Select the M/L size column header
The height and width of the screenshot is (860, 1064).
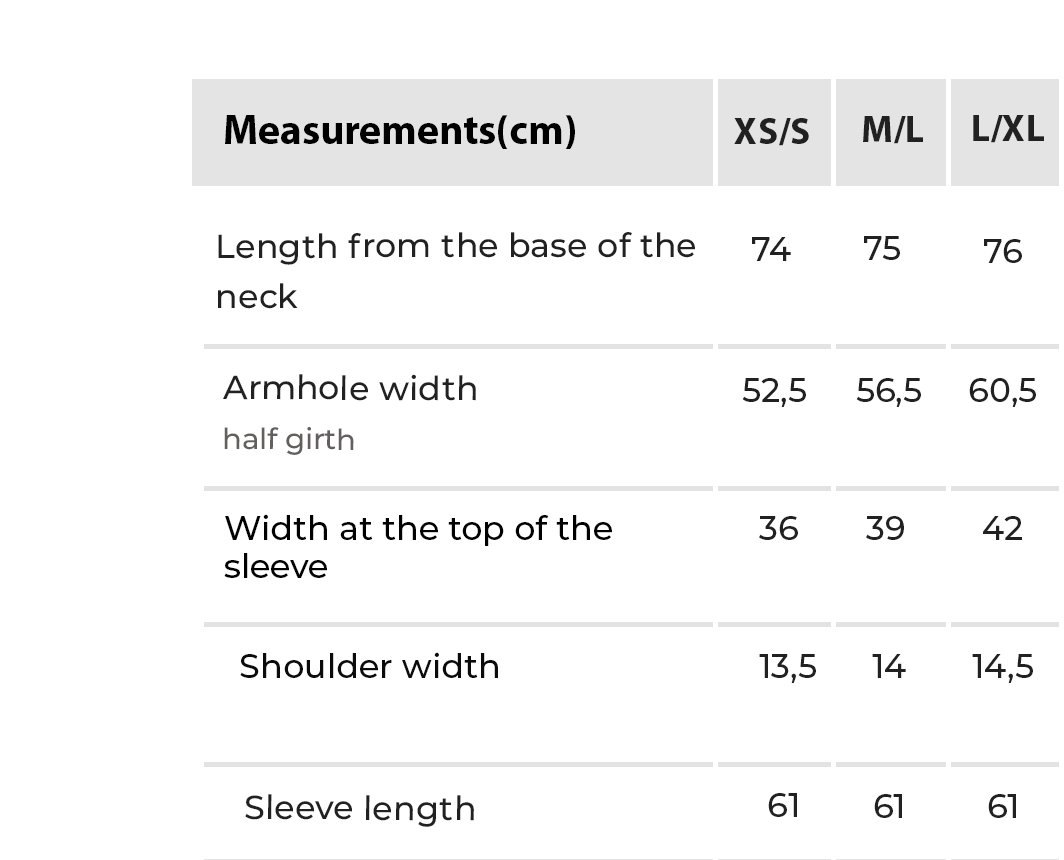(892, 130)
